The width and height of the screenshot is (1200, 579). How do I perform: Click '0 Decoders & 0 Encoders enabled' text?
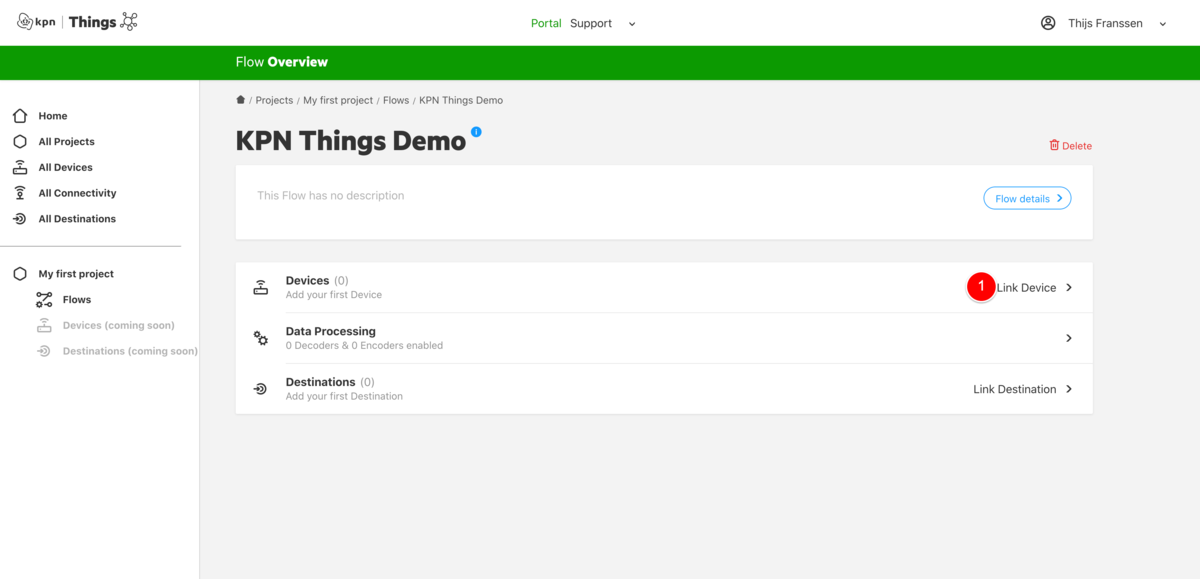[364, 346]
